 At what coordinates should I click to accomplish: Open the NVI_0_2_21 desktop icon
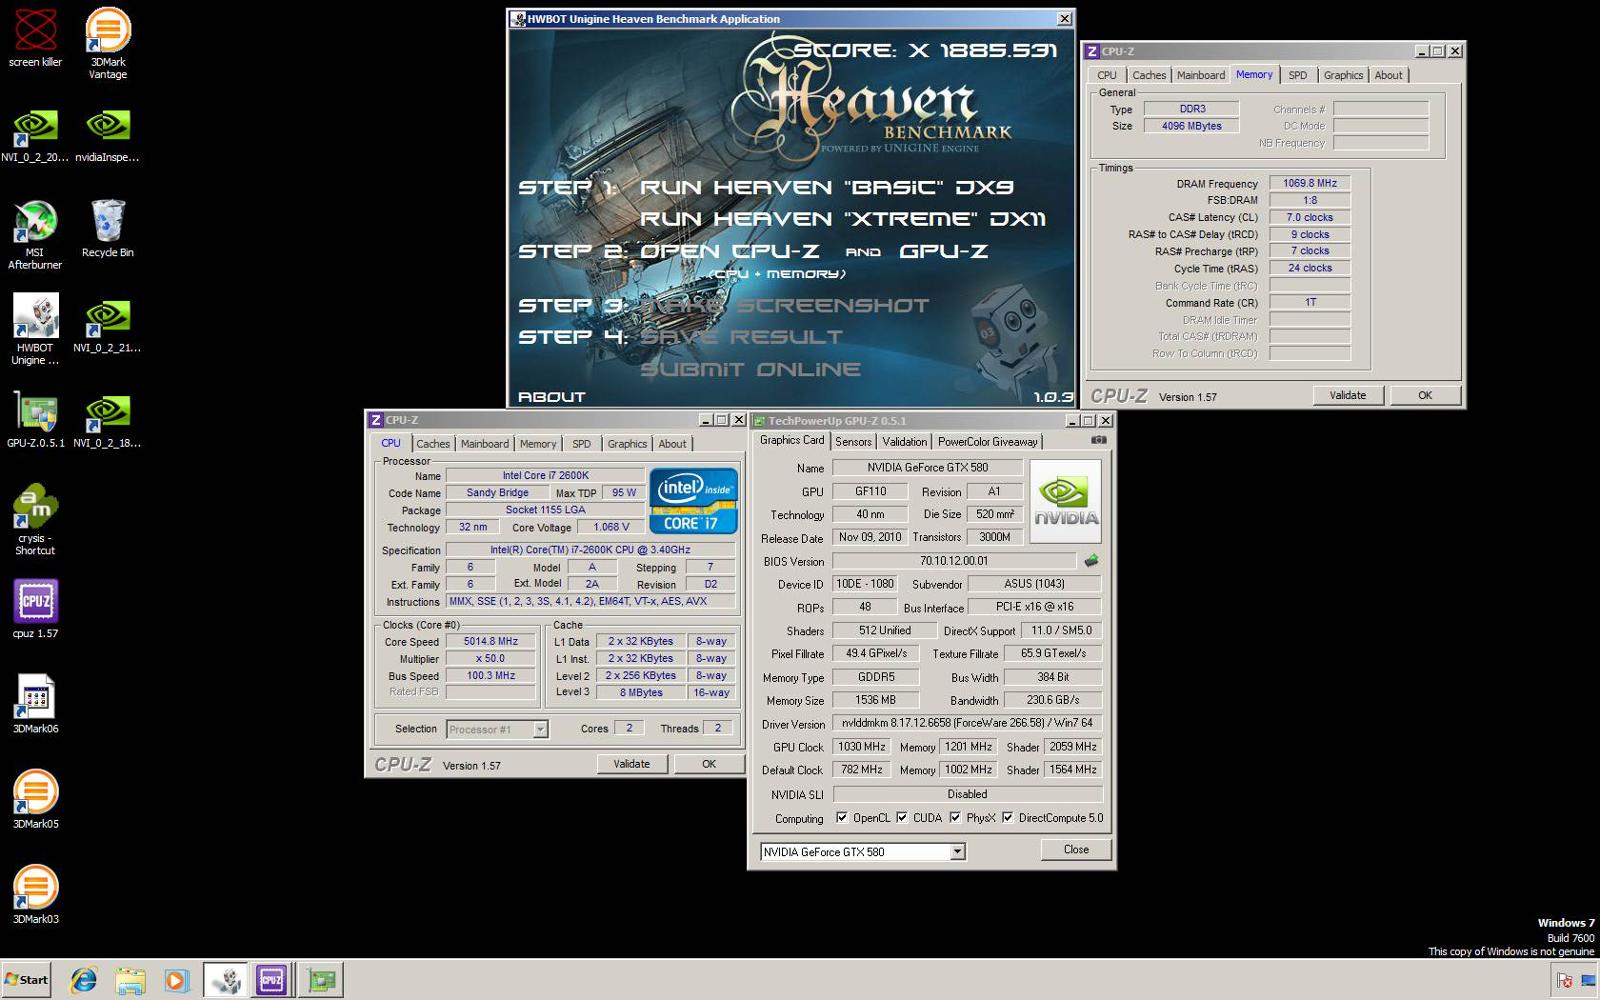click(107, 326)
